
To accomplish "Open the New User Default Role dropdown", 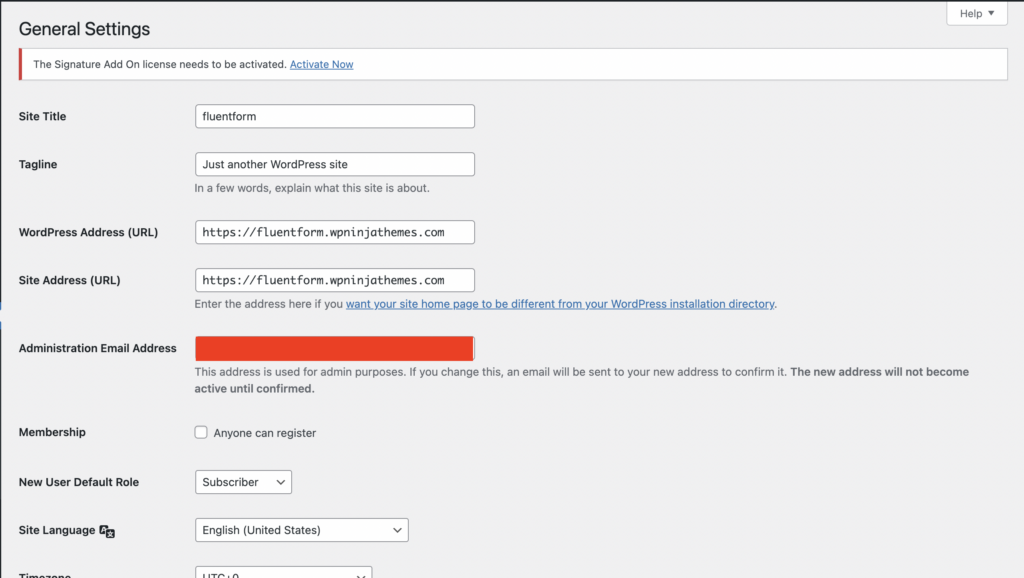I will click(243, 482).
